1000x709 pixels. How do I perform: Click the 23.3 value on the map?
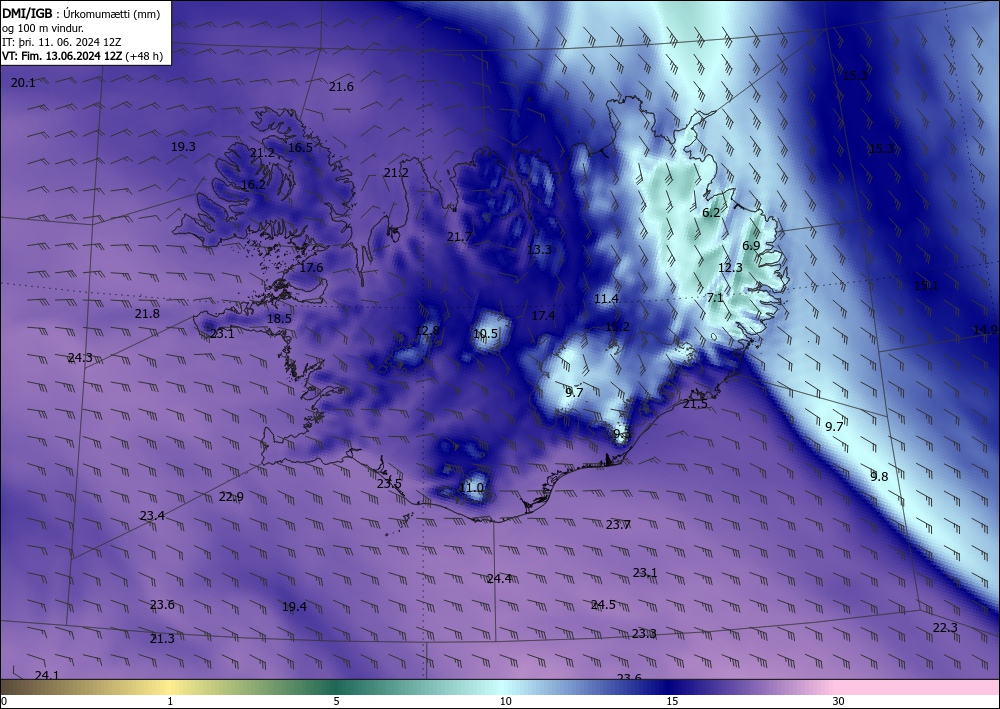tap(644, 633)
